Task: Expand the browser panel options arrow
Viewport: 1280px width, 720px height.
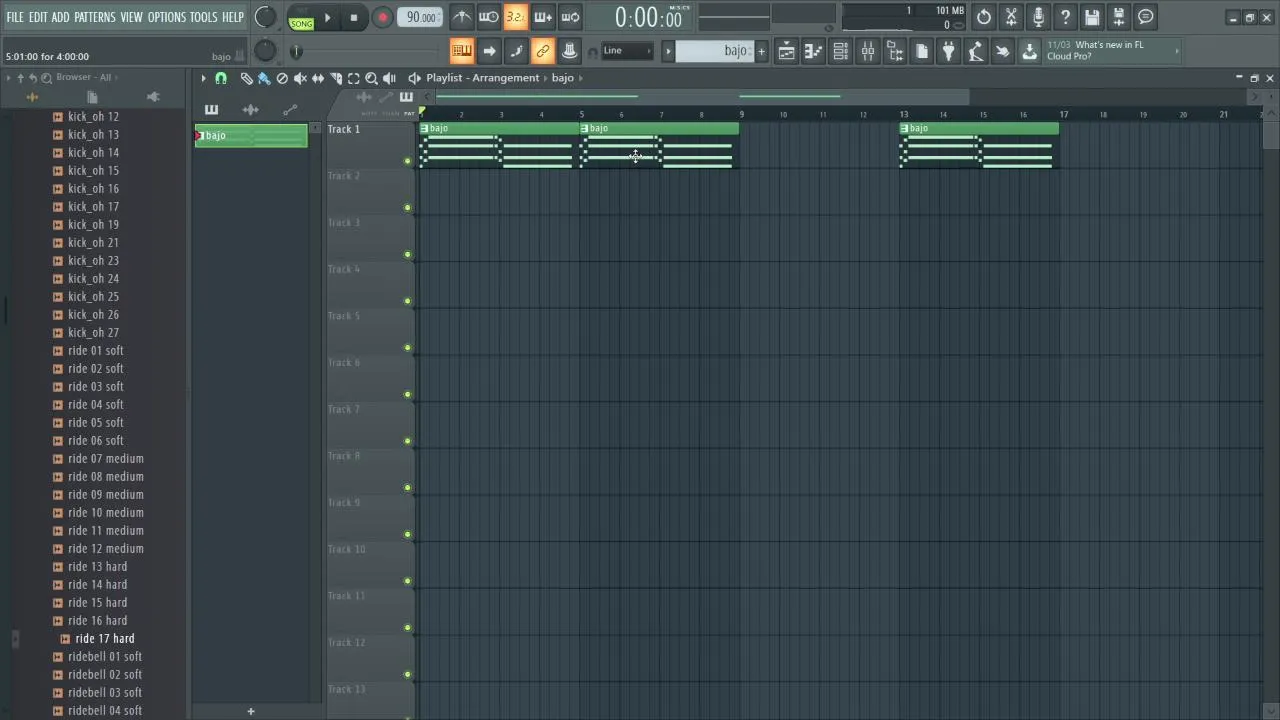Action: [x=8, y=78]
